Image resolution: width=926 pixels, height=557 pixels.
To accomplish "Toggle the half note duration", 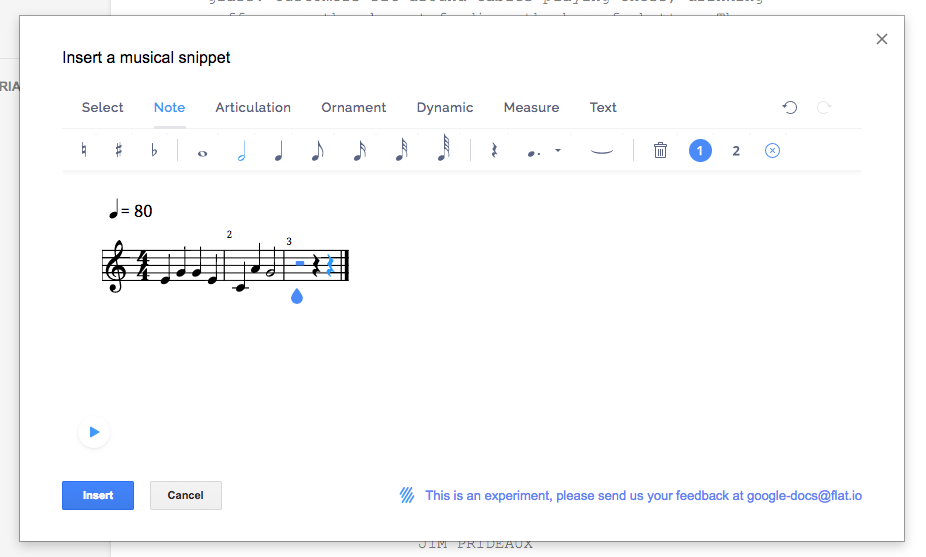I will 241,151.
